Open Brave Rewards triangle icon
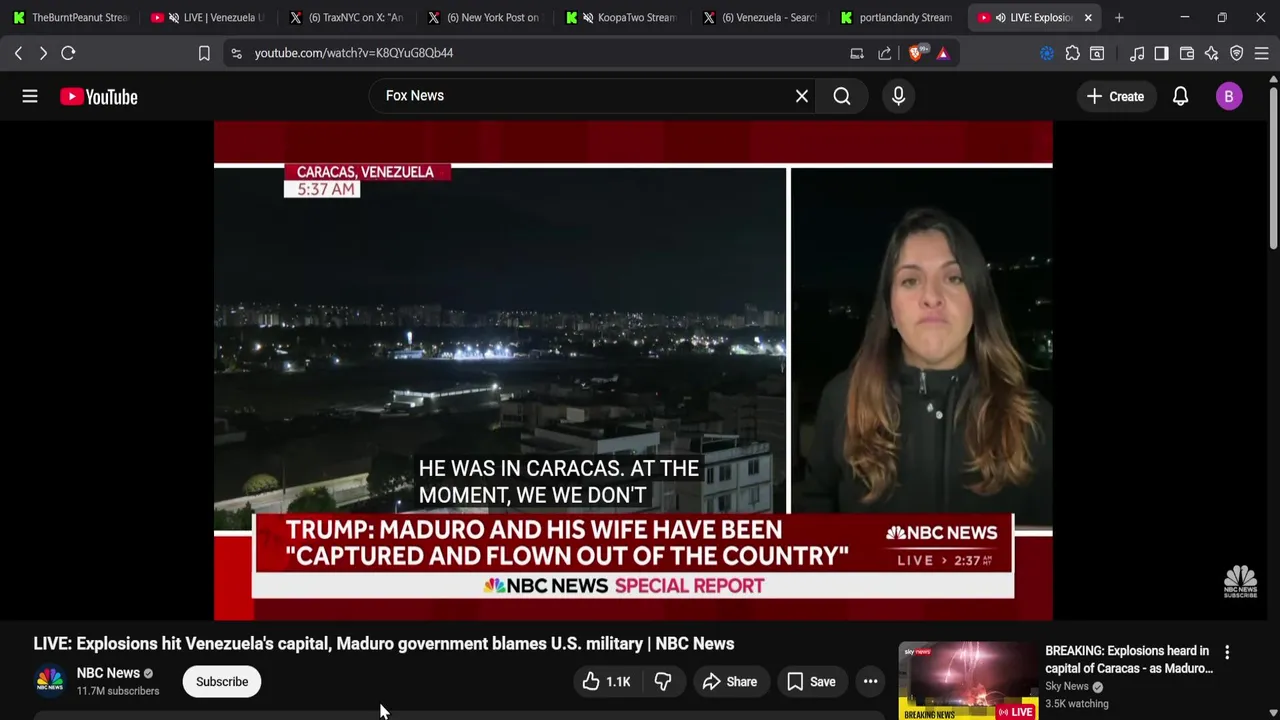 click(943, 53)
